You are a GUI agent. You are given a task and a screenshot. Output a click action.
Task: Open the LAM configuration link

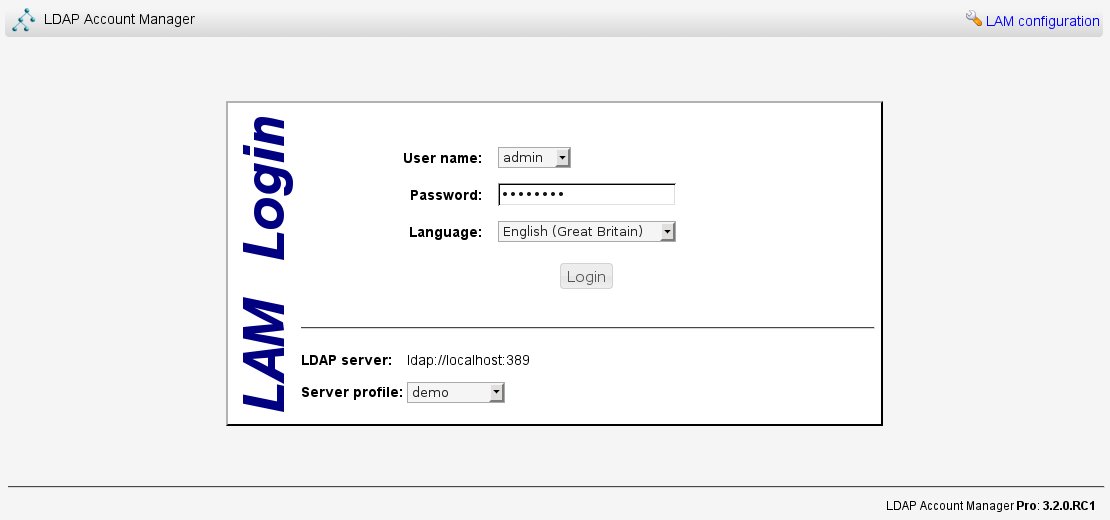tap(1042, 21)
